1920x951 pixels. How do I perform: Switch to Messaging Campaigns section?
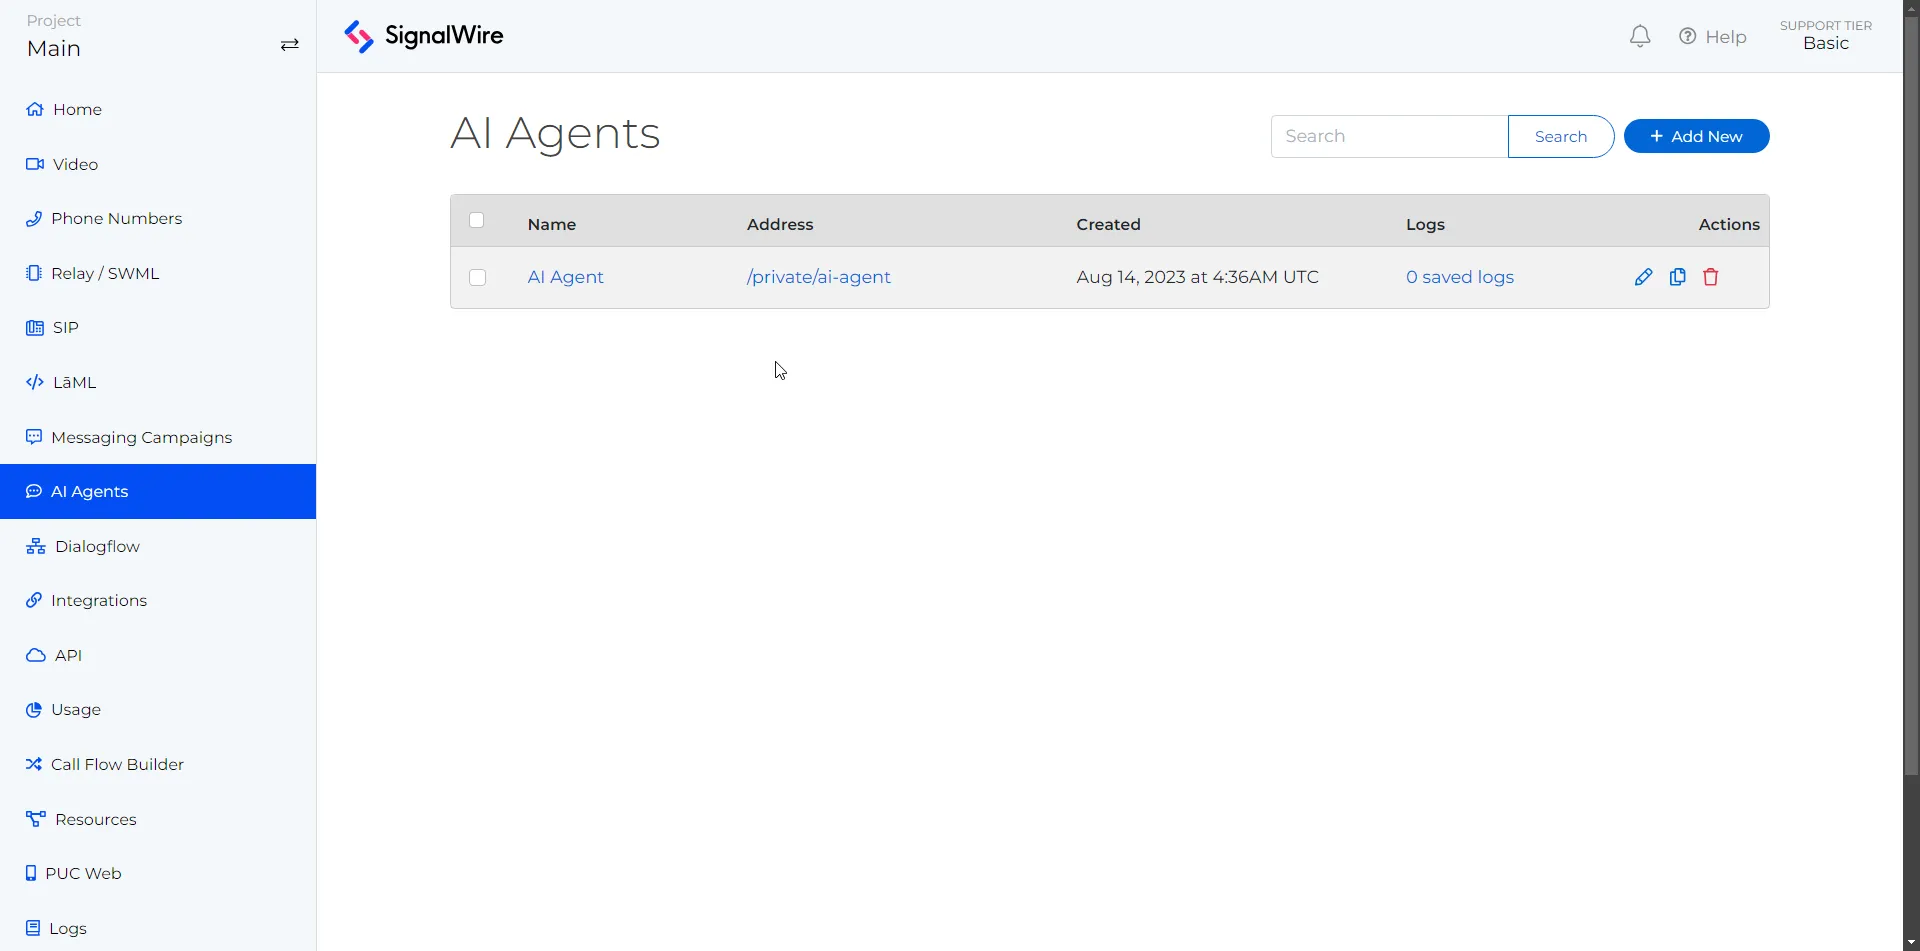(x=141, y=436)
